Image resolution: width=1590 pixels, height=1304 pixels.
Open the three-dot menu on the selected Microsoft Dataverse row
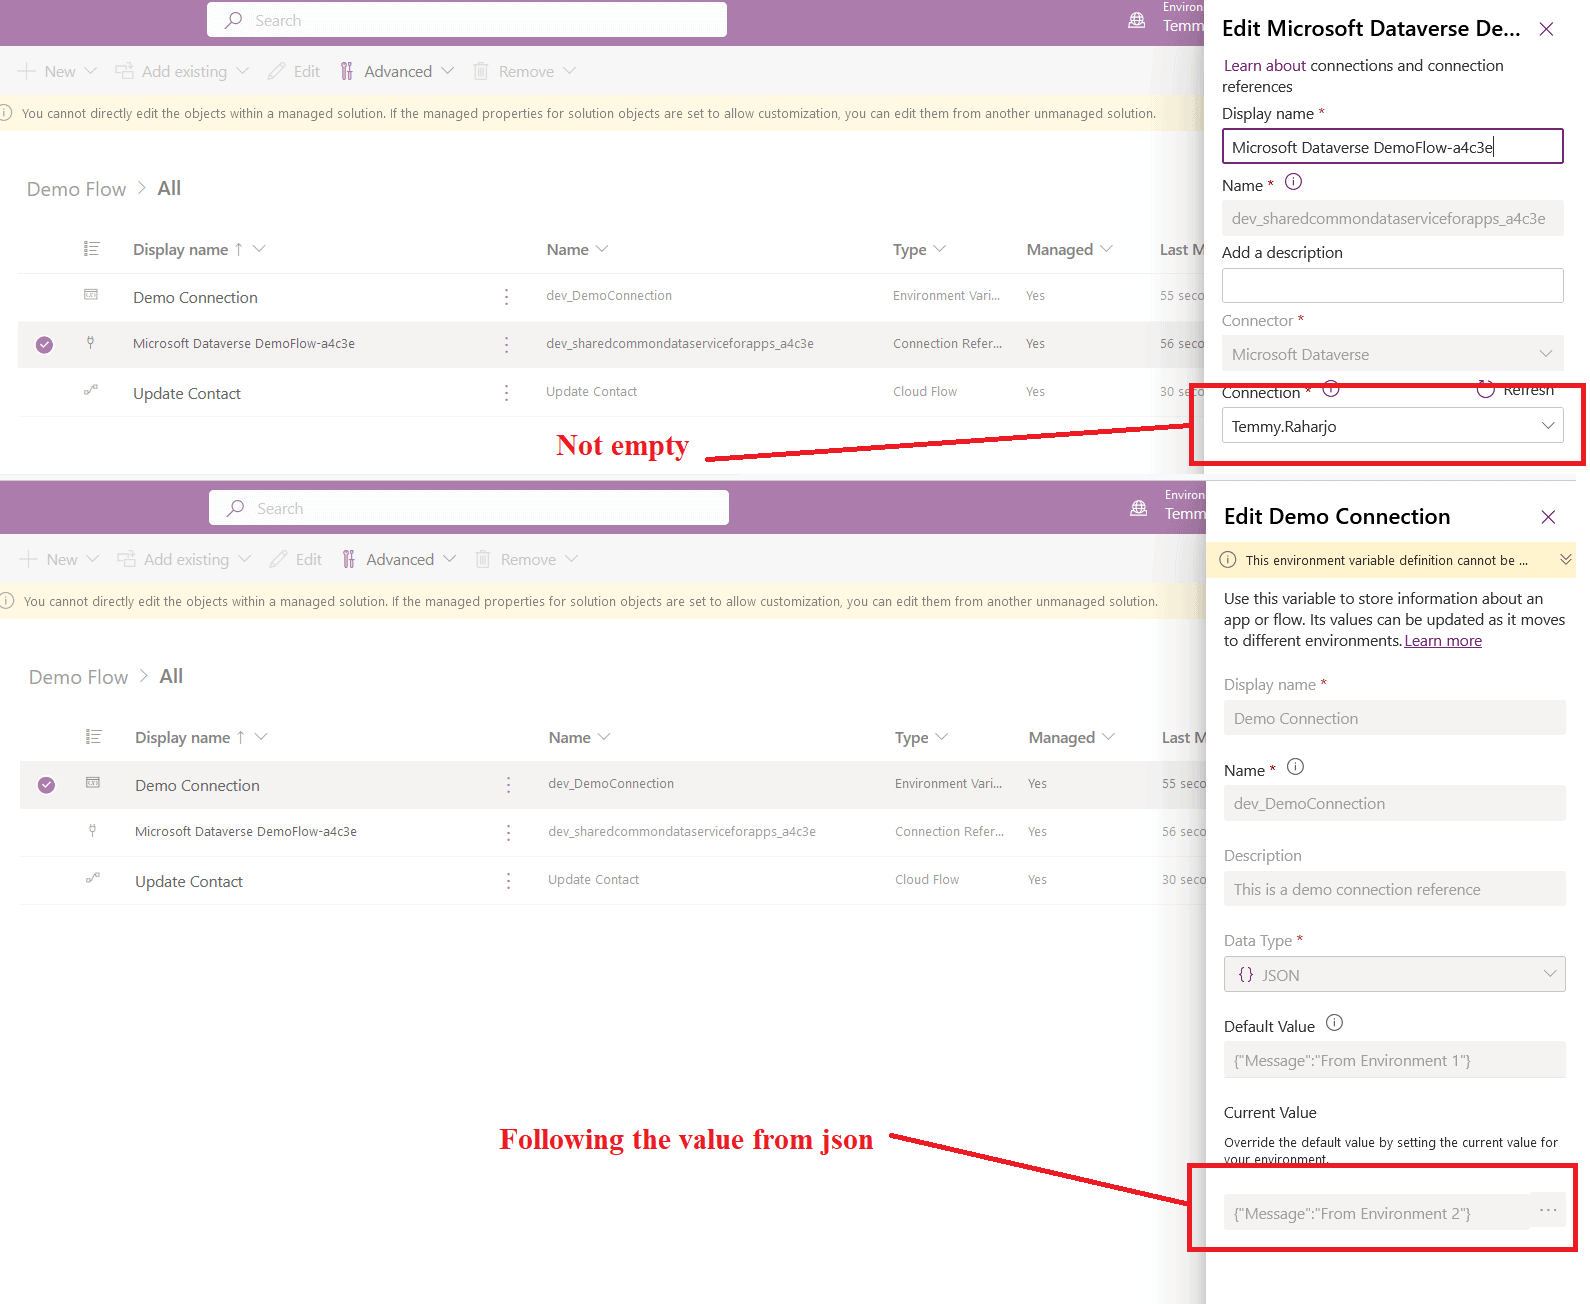(x=506, y=344)
